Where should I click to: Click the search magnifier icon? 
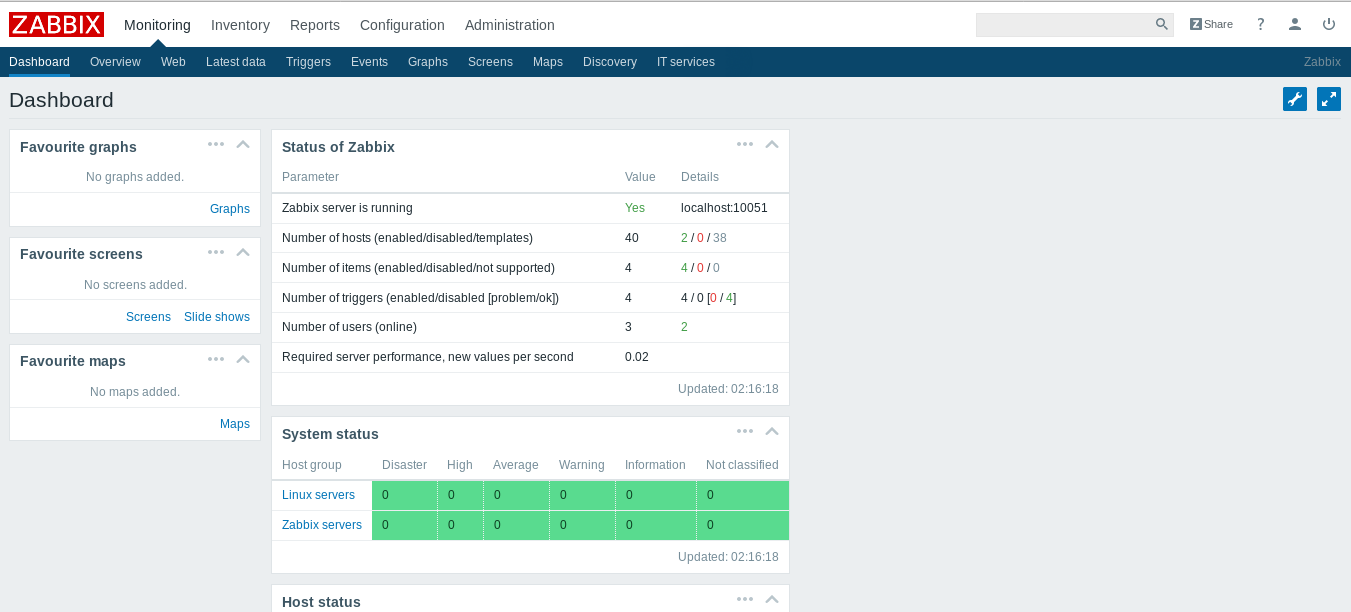(1161, 24)
